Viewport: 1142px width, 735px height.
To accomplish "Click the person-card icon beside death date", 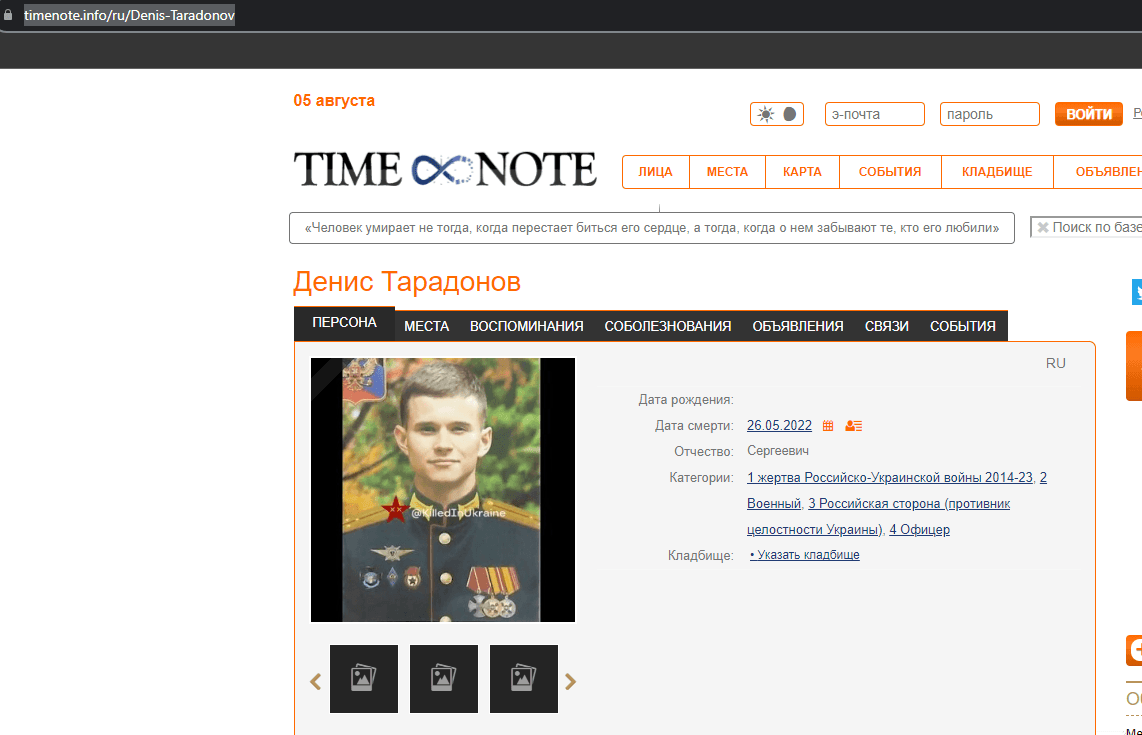I will tap(854, 425).
